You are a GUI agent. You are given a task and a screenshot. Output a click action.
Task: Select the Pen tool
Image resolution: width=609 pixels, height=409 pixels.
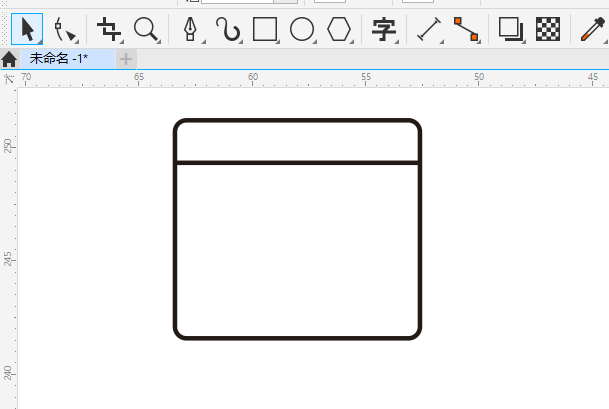tap(190, 29)
